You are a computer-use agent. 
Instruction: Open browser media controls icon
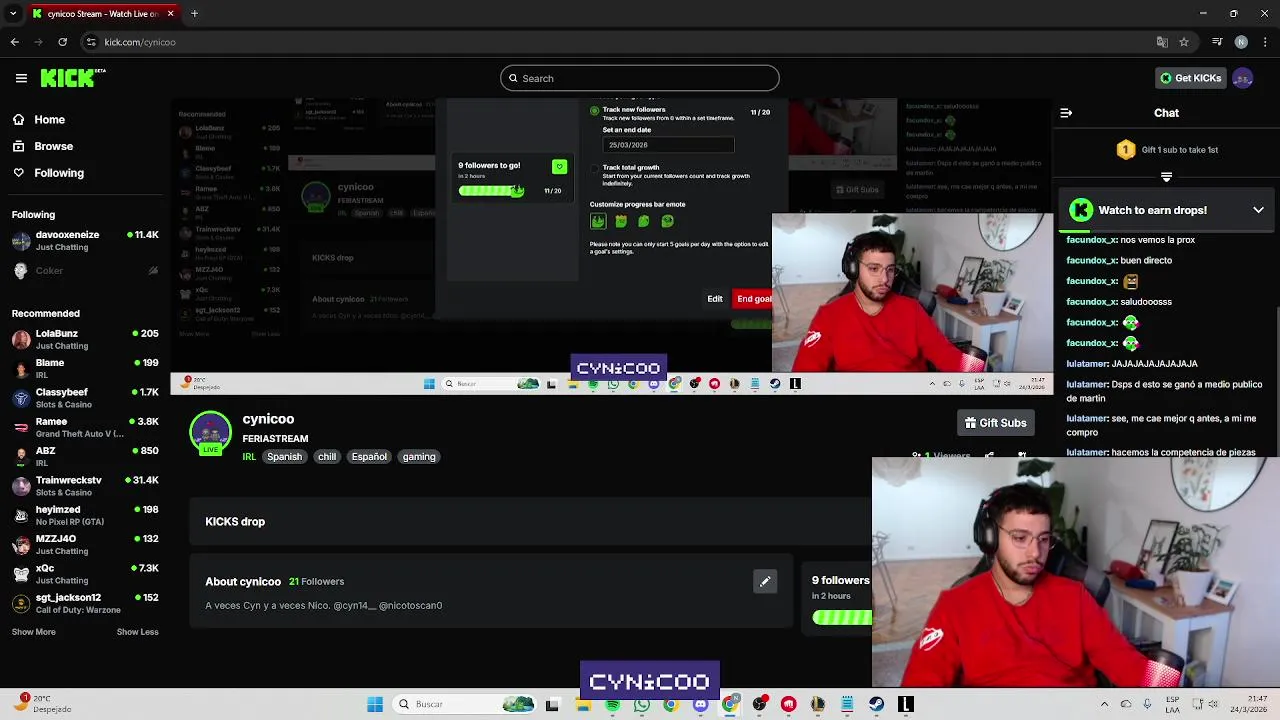1217,42
